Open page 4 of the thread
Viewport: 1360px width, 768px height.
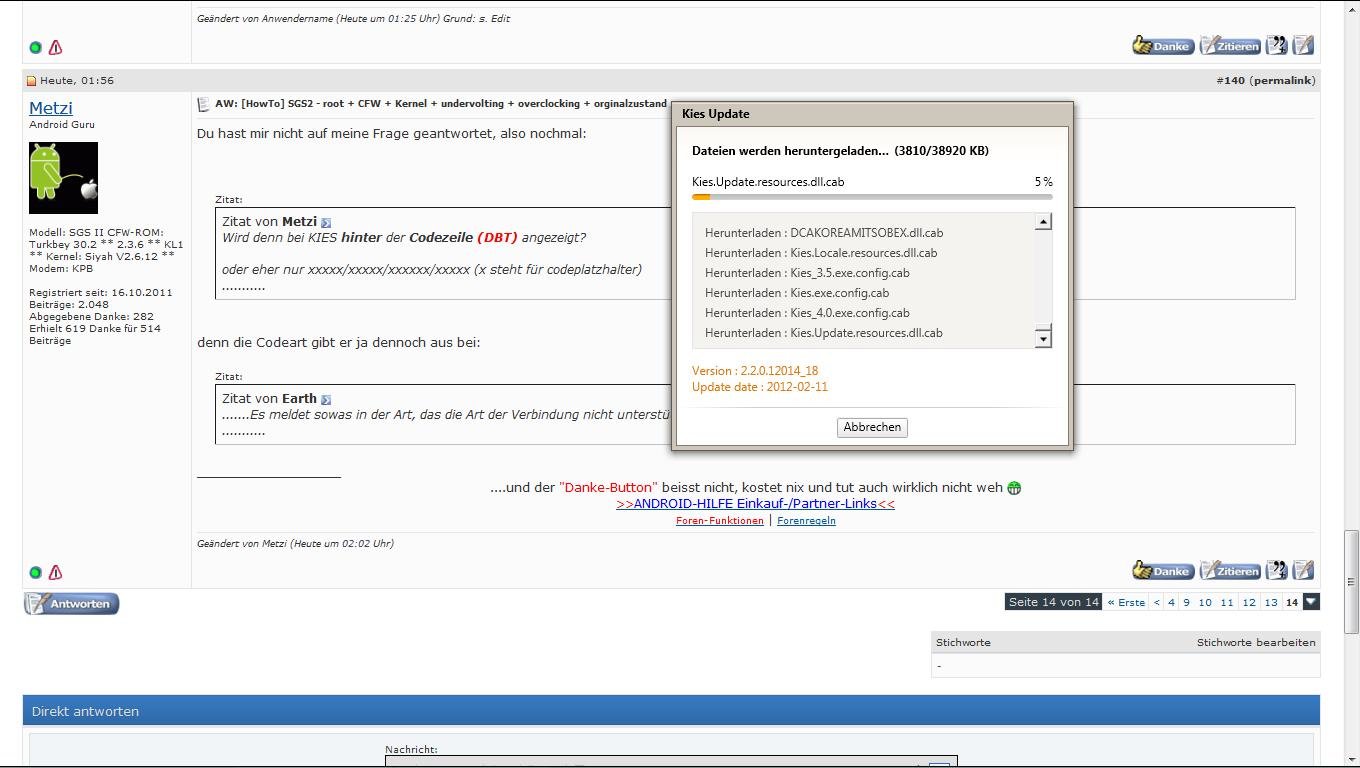click(x=1171, y=602)
